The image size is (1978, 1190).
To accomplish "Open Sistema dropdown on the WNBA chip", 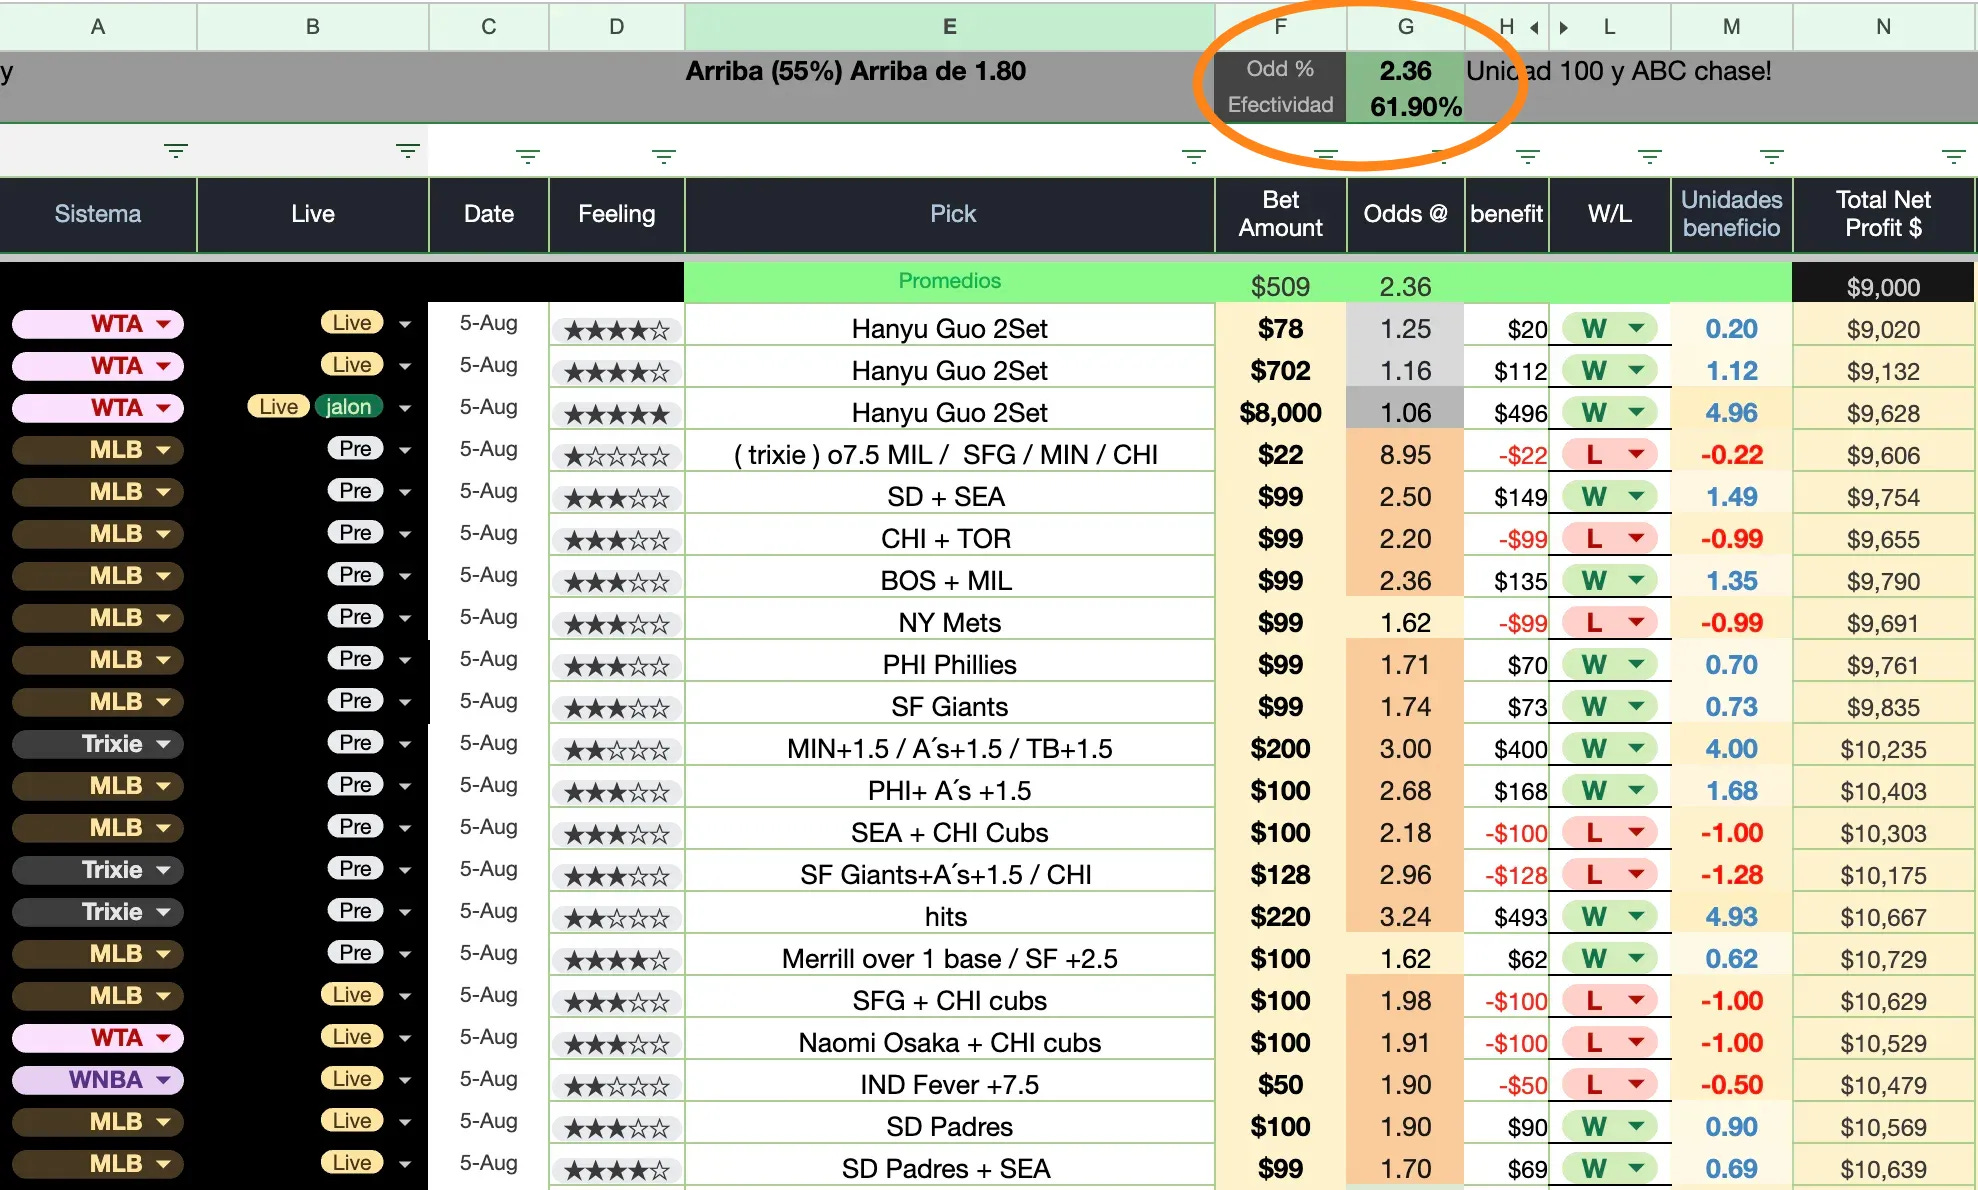I will [x=164, y=1080].
